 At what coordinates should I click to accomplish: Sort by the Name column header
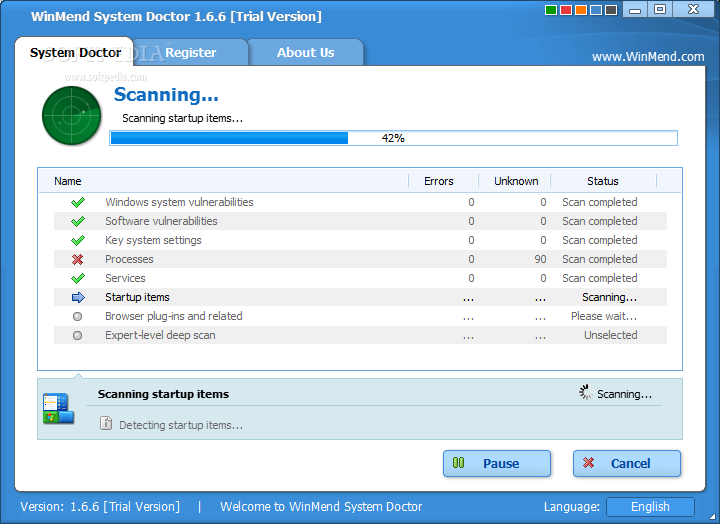pos(68,181)
